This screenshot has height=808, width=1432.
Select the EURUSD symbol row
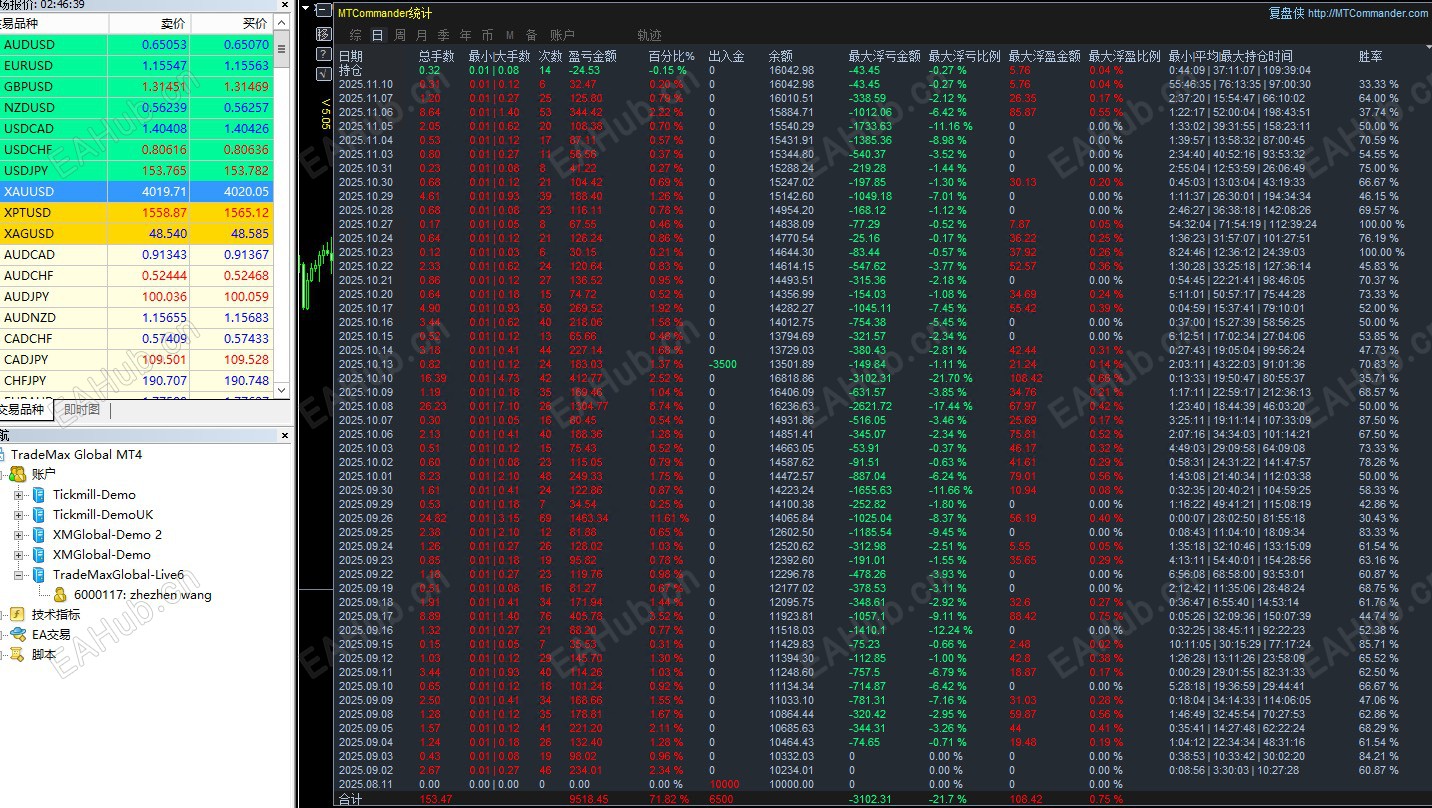(x=136, y=65)
